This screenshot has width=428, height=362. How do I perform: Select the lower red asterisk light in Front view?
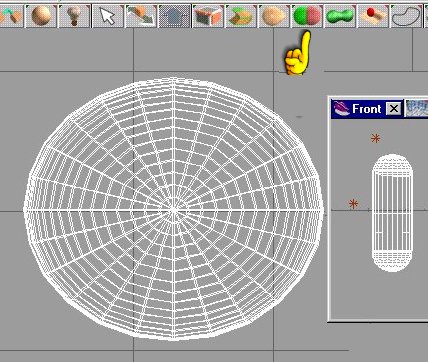(x=353, y=204)
